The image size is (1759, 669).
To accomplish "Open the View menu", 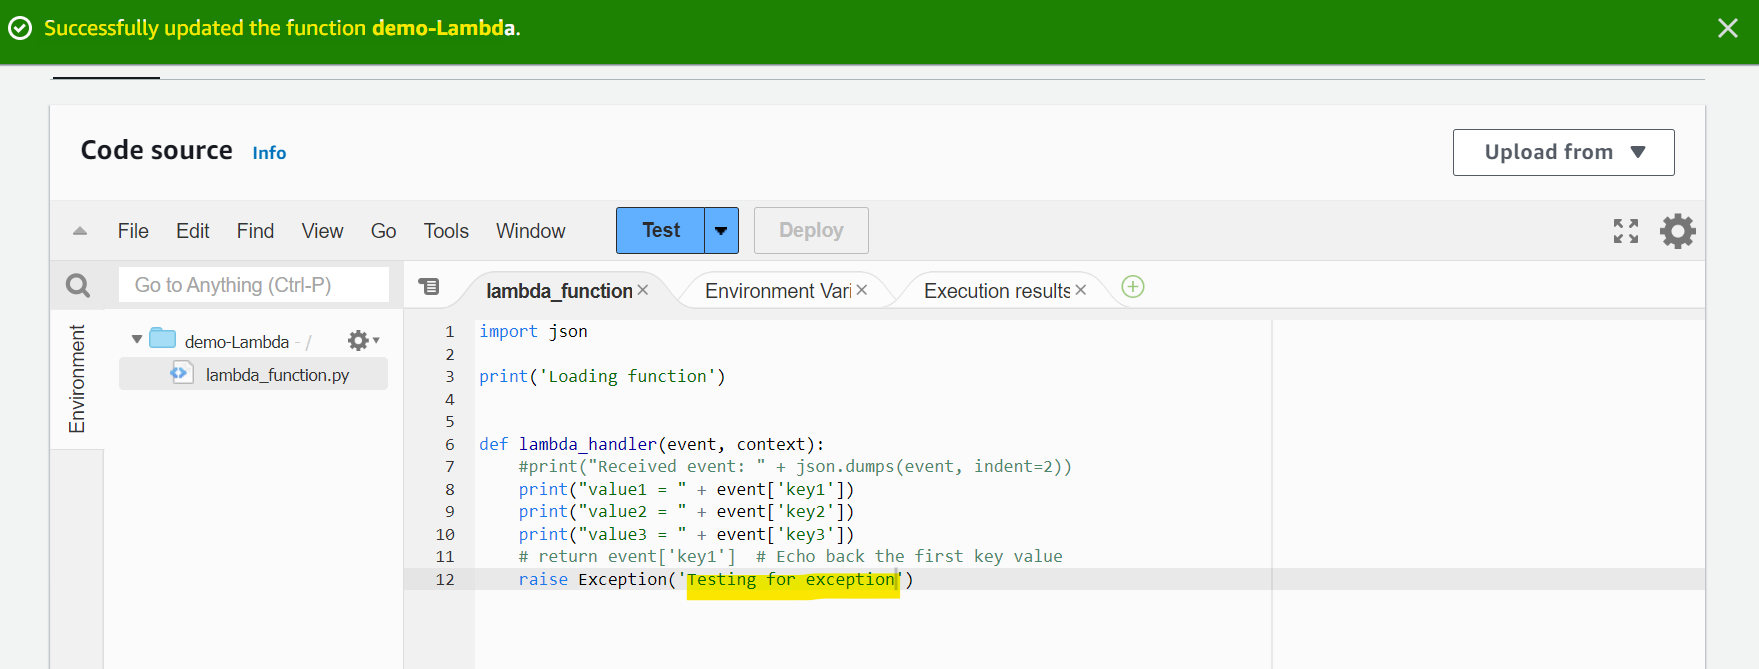I will (323, 231).
